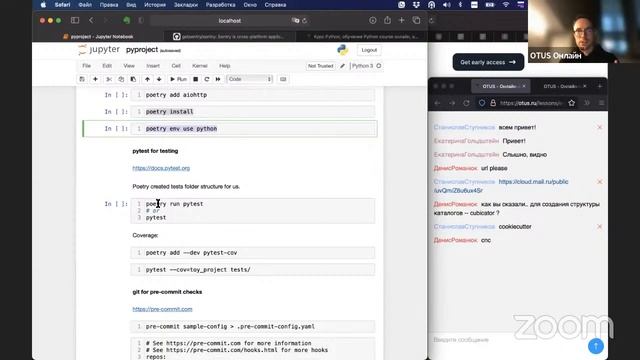The image size is (640, 360).
Task: Open the command palette keyboard icon
Action: tap(283, 79)
